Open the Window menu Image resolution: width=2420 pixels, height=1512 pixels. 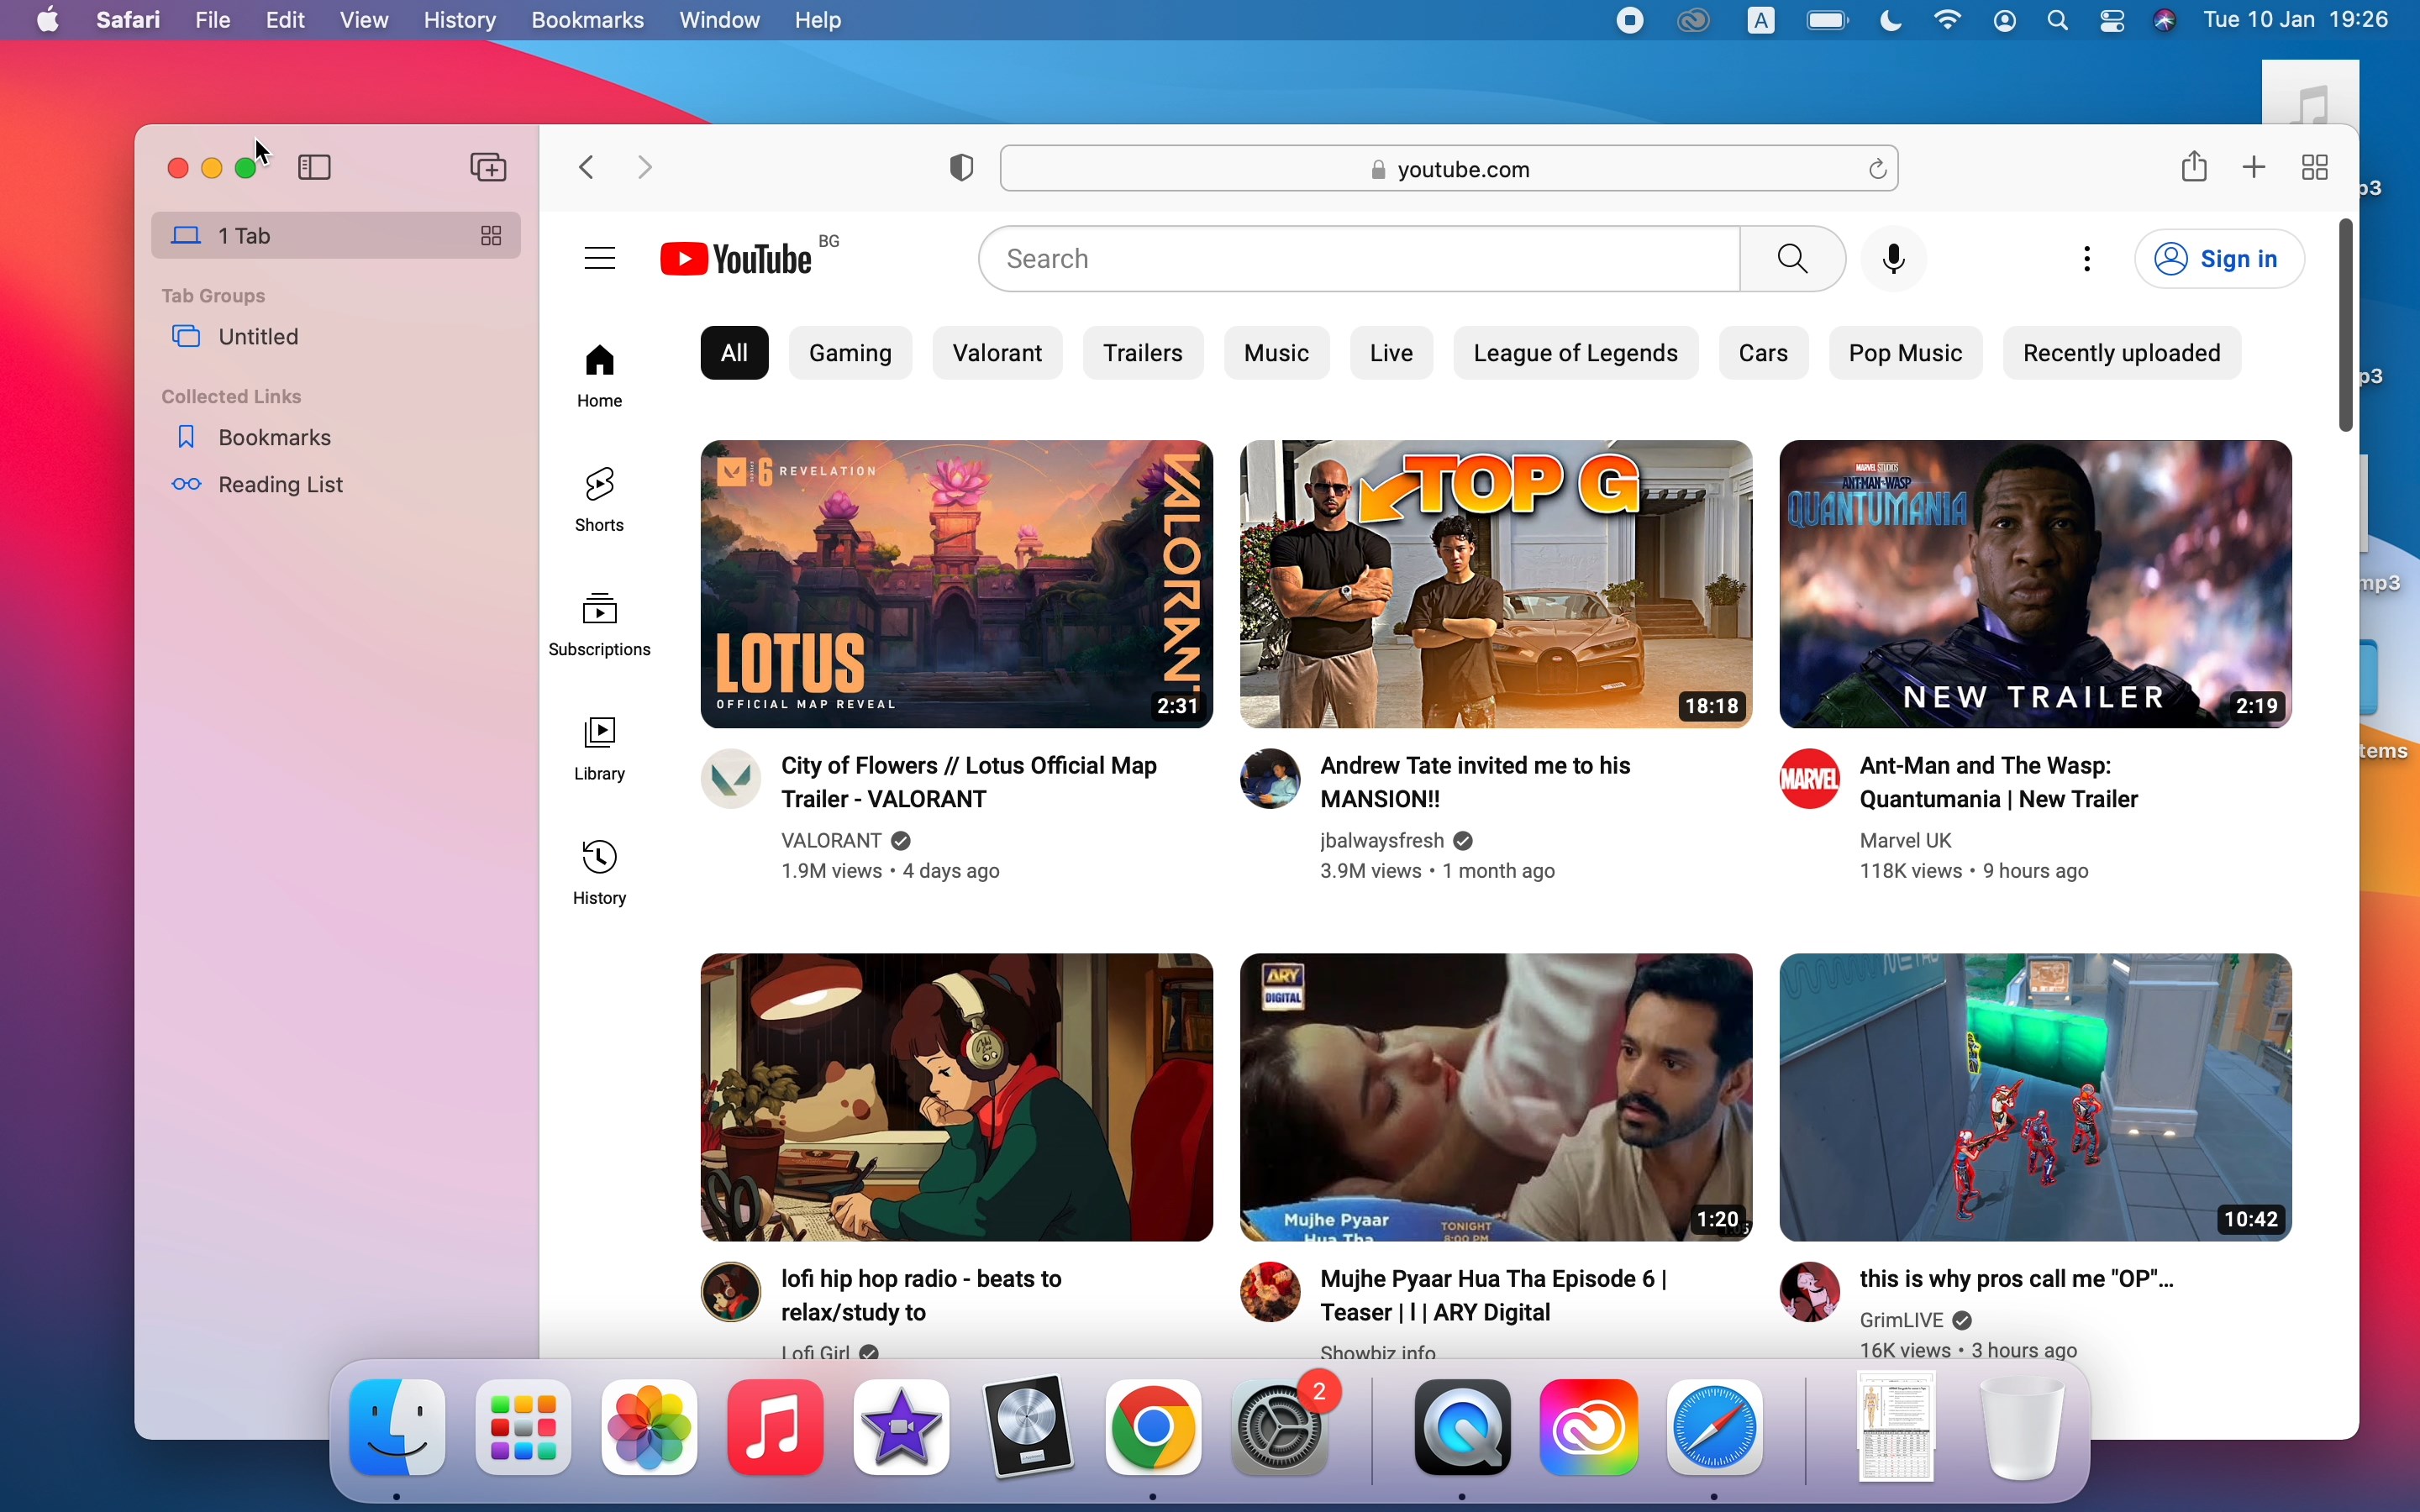click(720, 20)
